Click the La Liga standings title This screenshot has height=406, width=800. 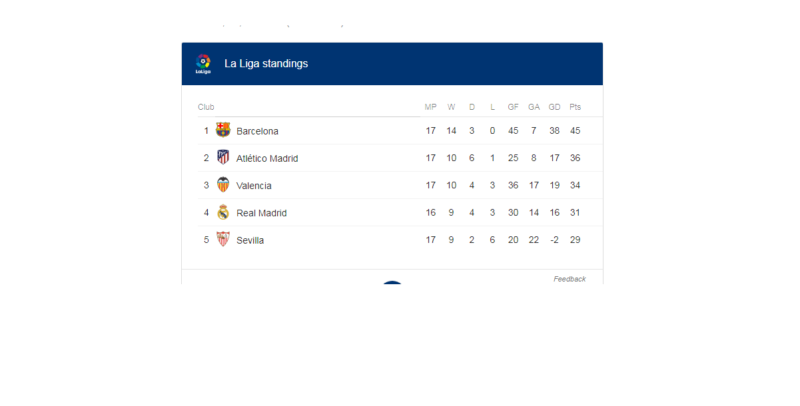coord(266,64)
